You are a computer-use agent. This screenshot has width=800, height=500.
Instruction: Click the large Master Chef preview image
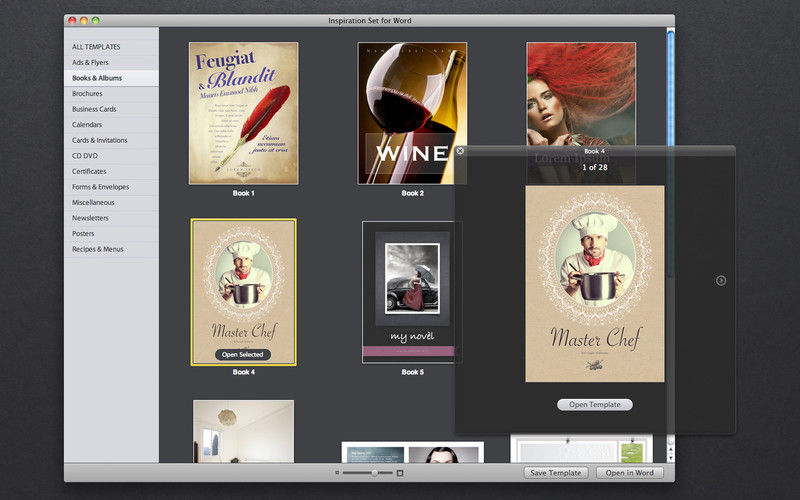595,284
